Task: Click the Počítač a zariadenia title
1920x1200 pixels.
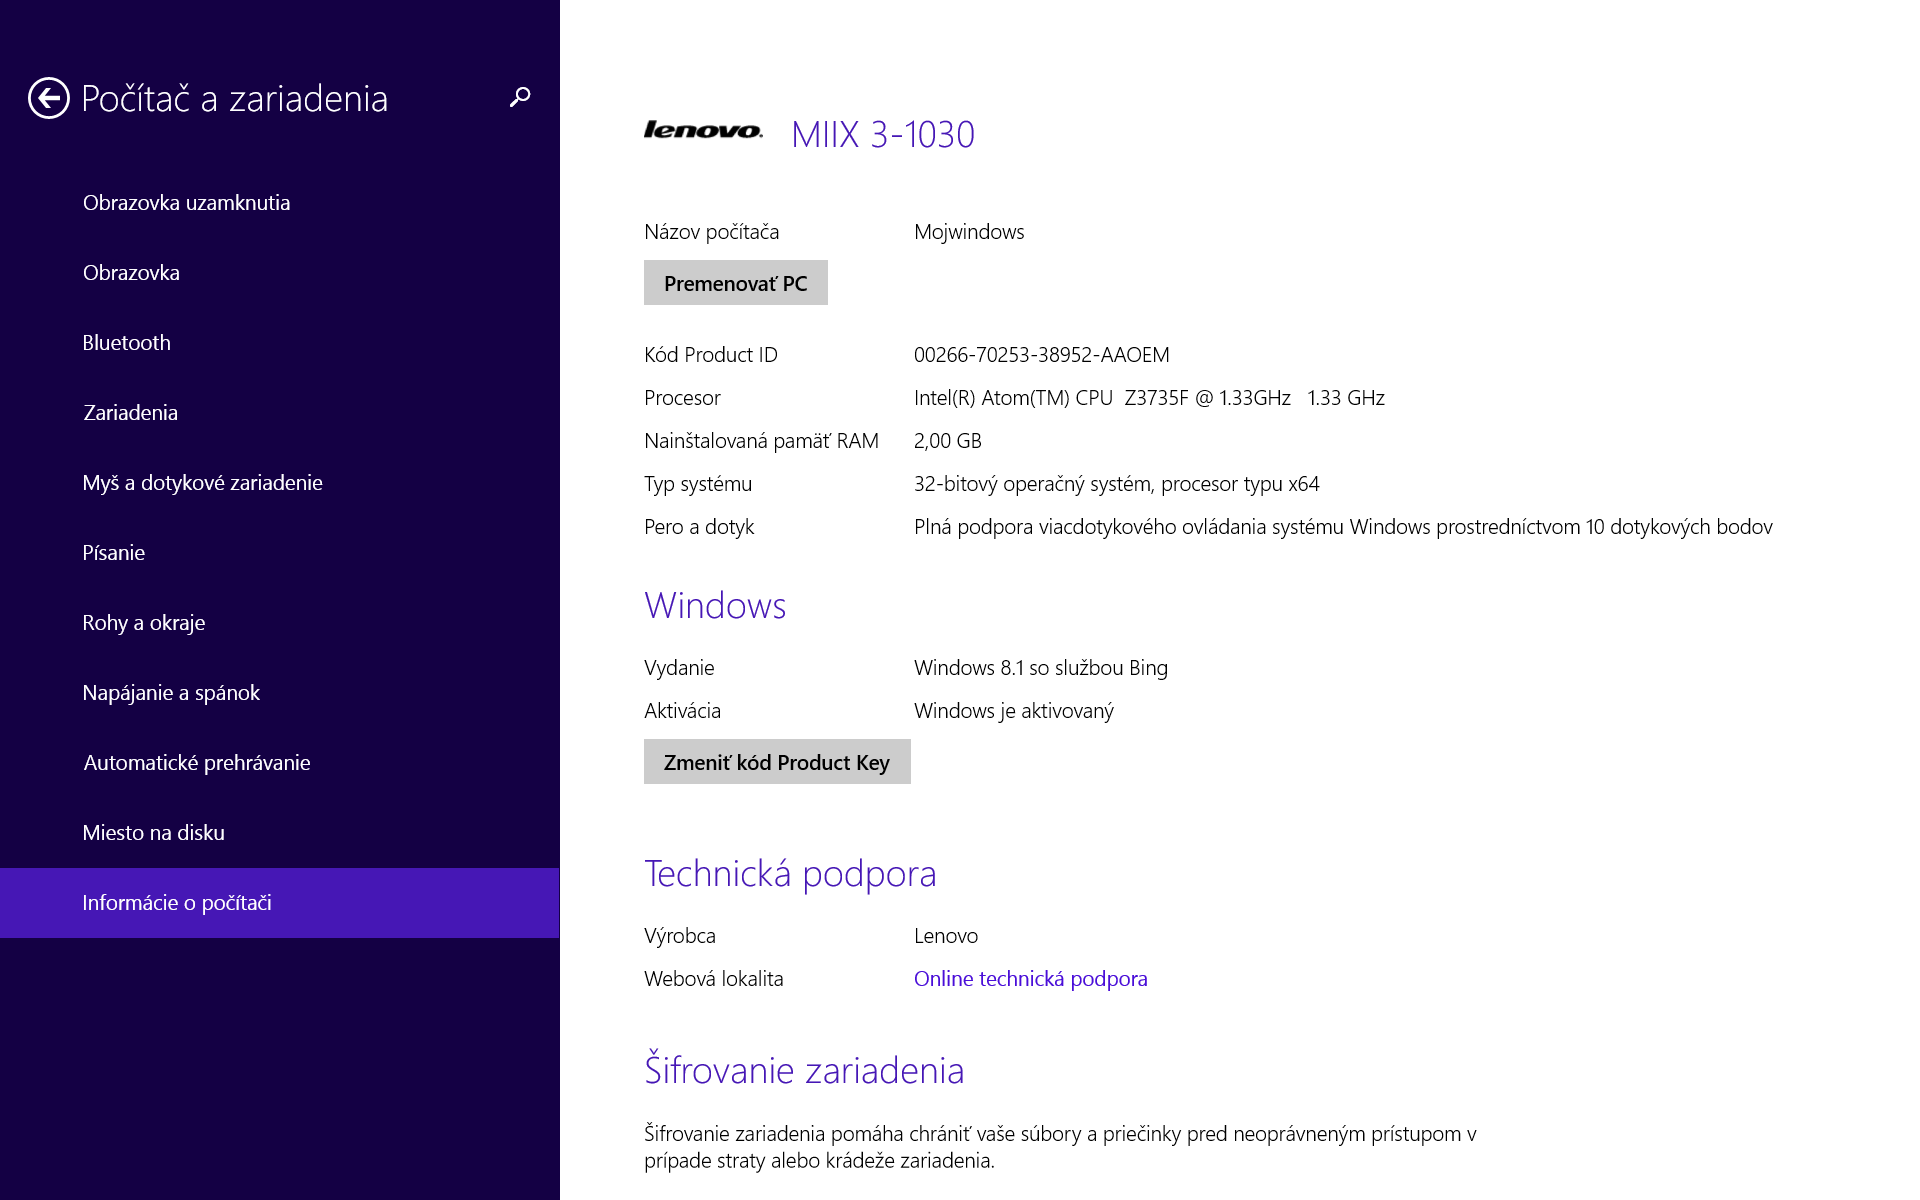Action: pos(234,98)
